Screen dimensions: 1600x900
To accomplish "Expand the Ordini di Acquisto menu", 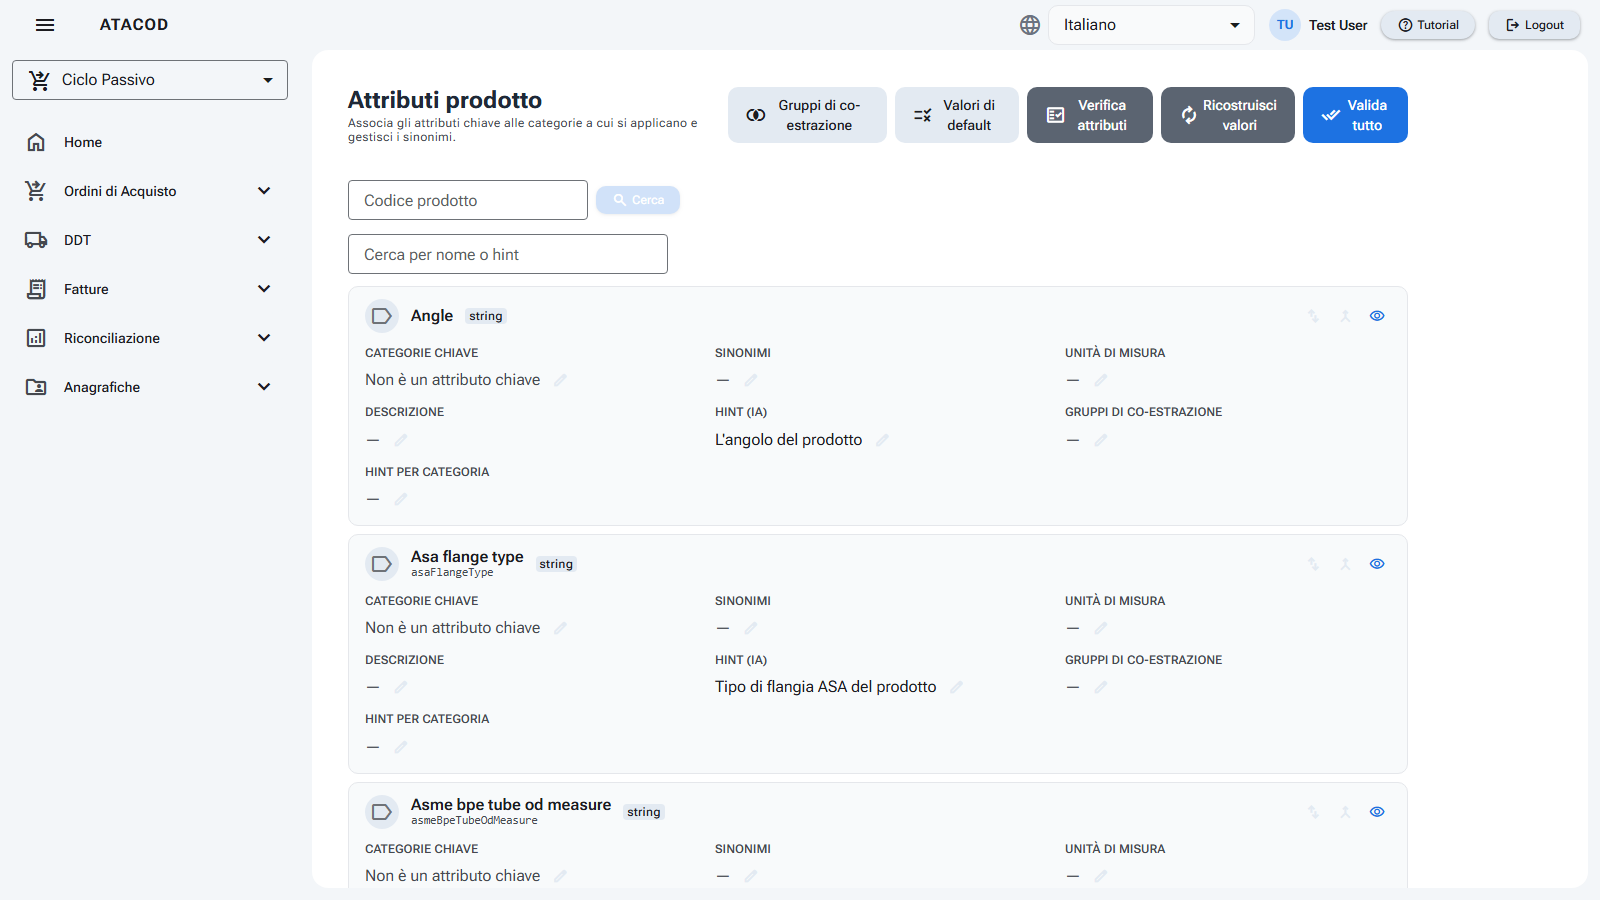I will tap(148, 191).
